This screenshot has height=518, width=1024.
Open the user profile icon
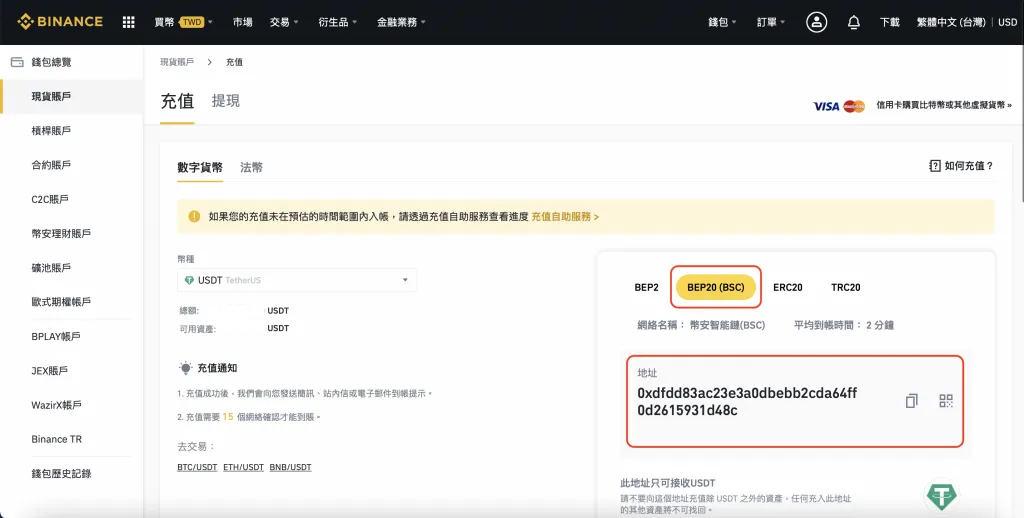click(817, 22)
